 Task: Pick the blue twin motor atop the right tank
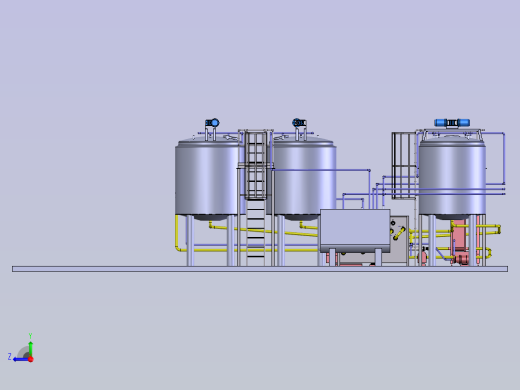pyautogui.click(x=452, y=123)
